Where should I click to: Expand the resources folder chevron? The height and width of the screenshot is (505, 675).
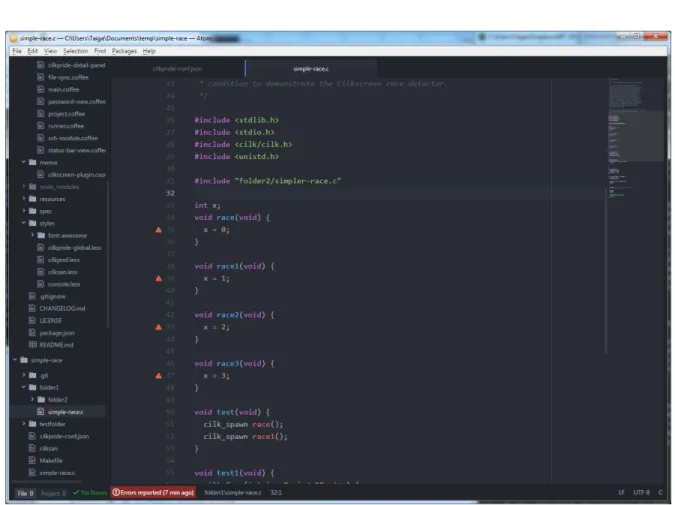(24, 199)
